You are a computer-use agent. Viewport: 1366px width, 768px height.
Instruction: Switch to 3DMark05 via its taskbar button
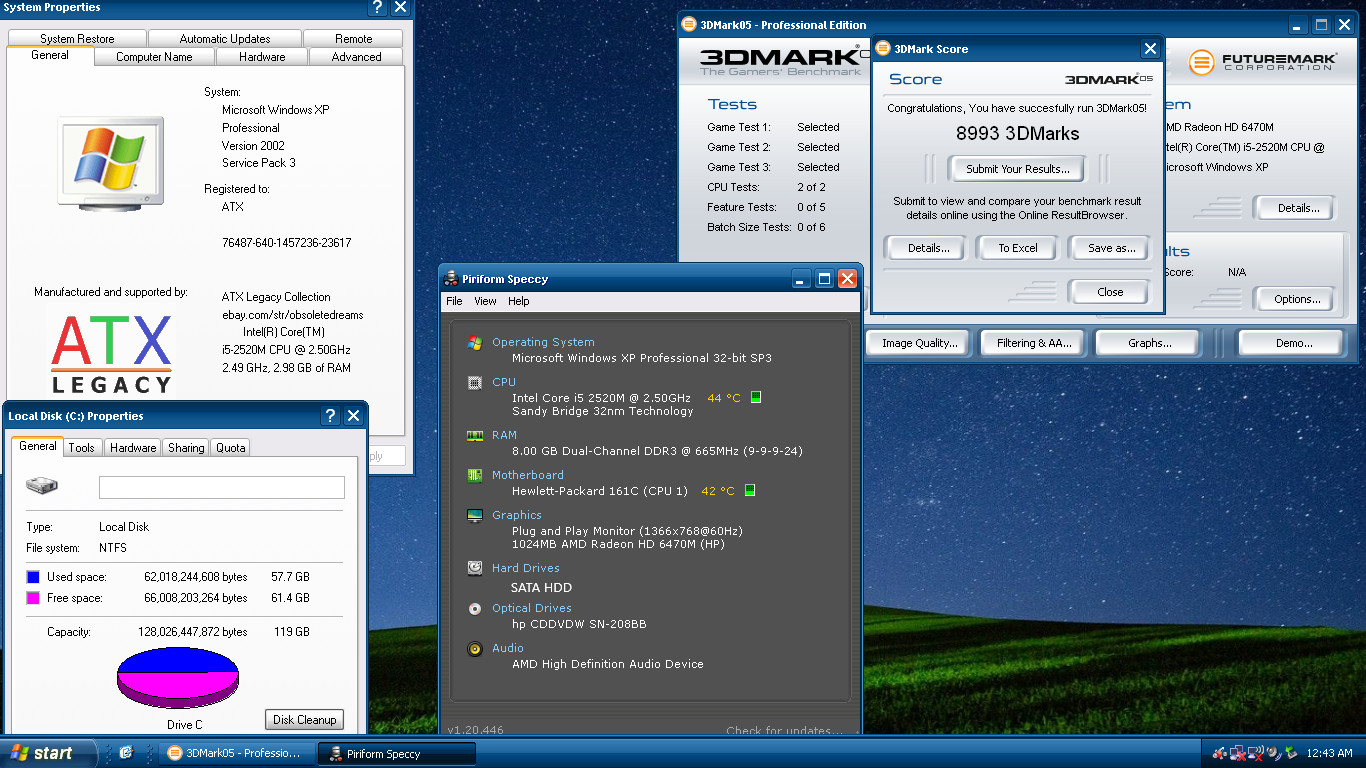coord(237,753)
